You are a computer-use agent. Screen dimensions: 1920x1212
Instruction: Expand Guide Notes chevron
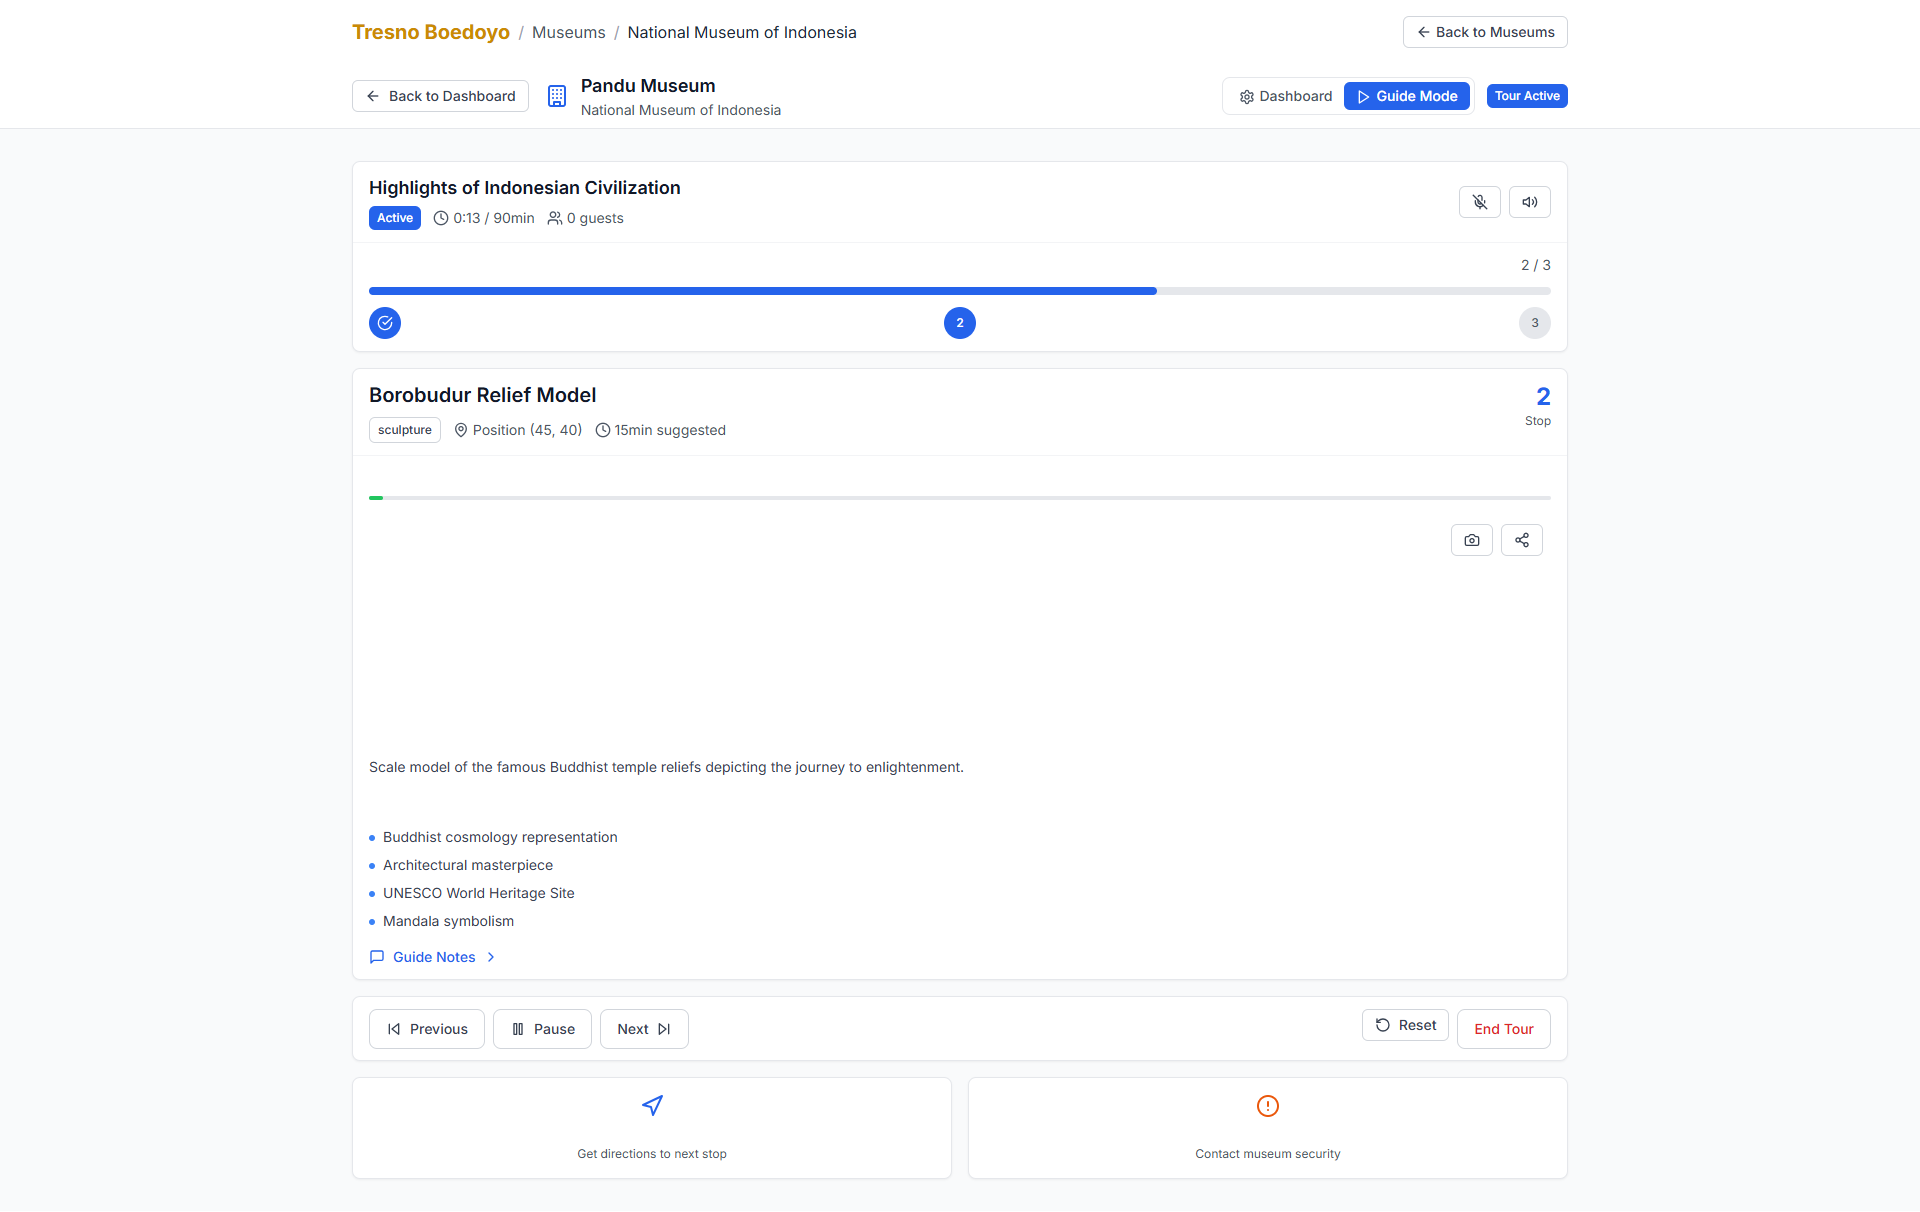(491, 957)
